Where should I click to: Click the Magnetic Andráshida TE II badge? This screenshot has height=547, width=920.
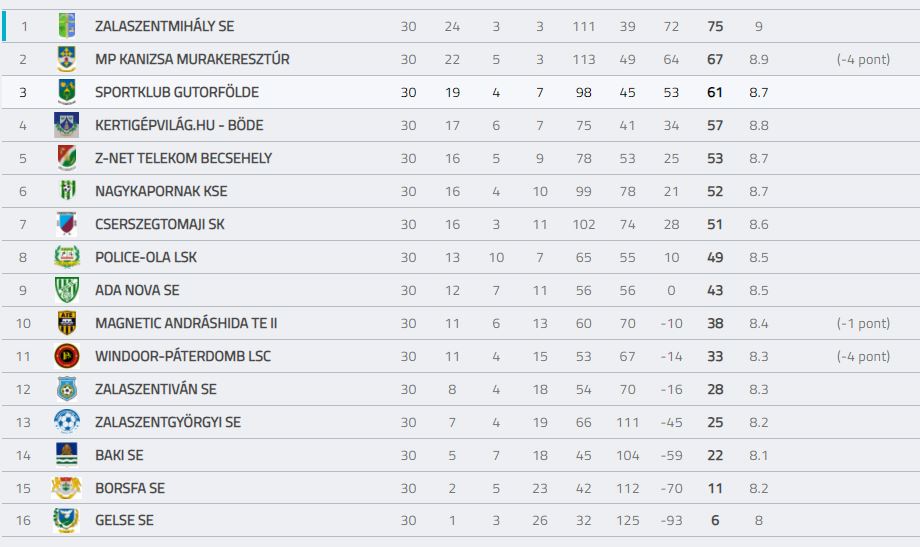[67, 323]
